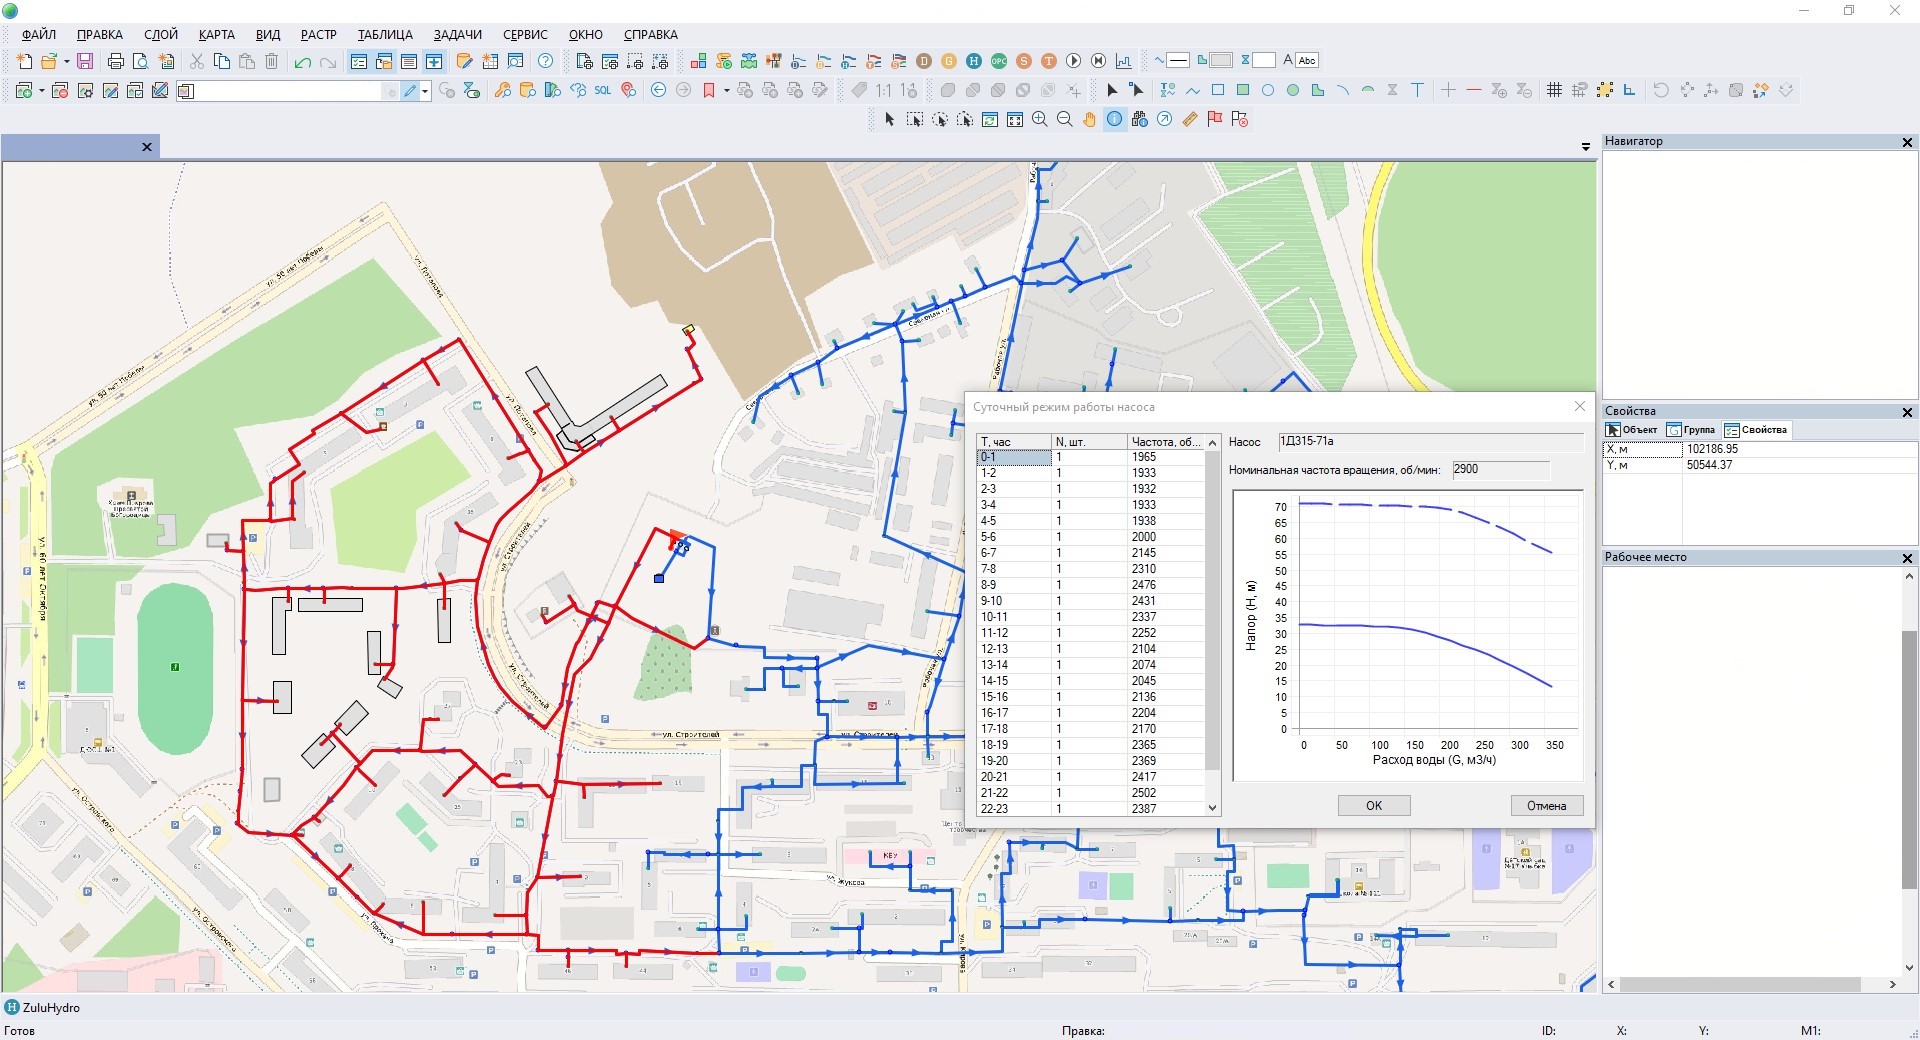
Task: Toggle the grid display icon
Action: (x=1554, y=91)
